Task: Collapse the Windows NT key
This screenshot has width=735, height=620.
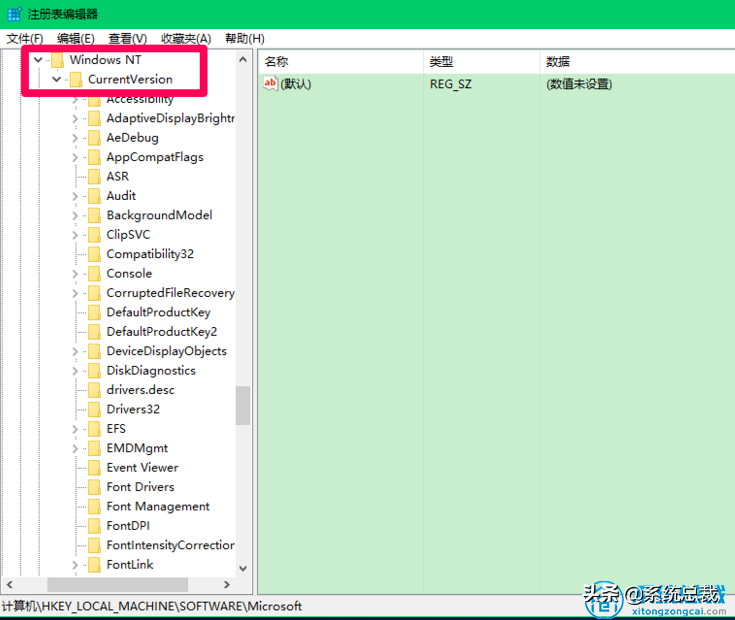Action: tap(38, 60)
